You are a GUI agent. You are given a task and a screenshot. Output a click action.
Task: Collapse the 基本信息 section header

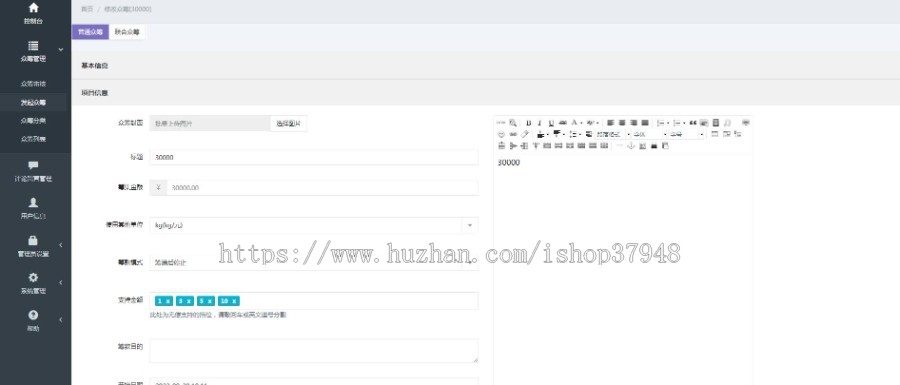486,65
